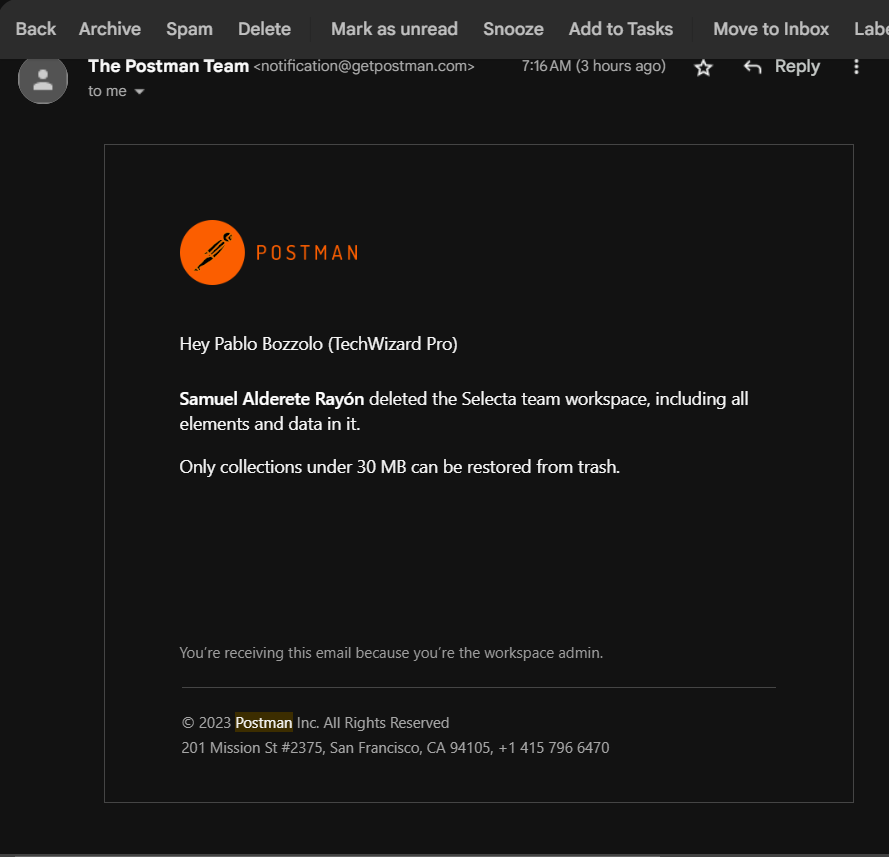Open the three-dot more options menu
Screen dimensions: 889x857
[856, 66]
